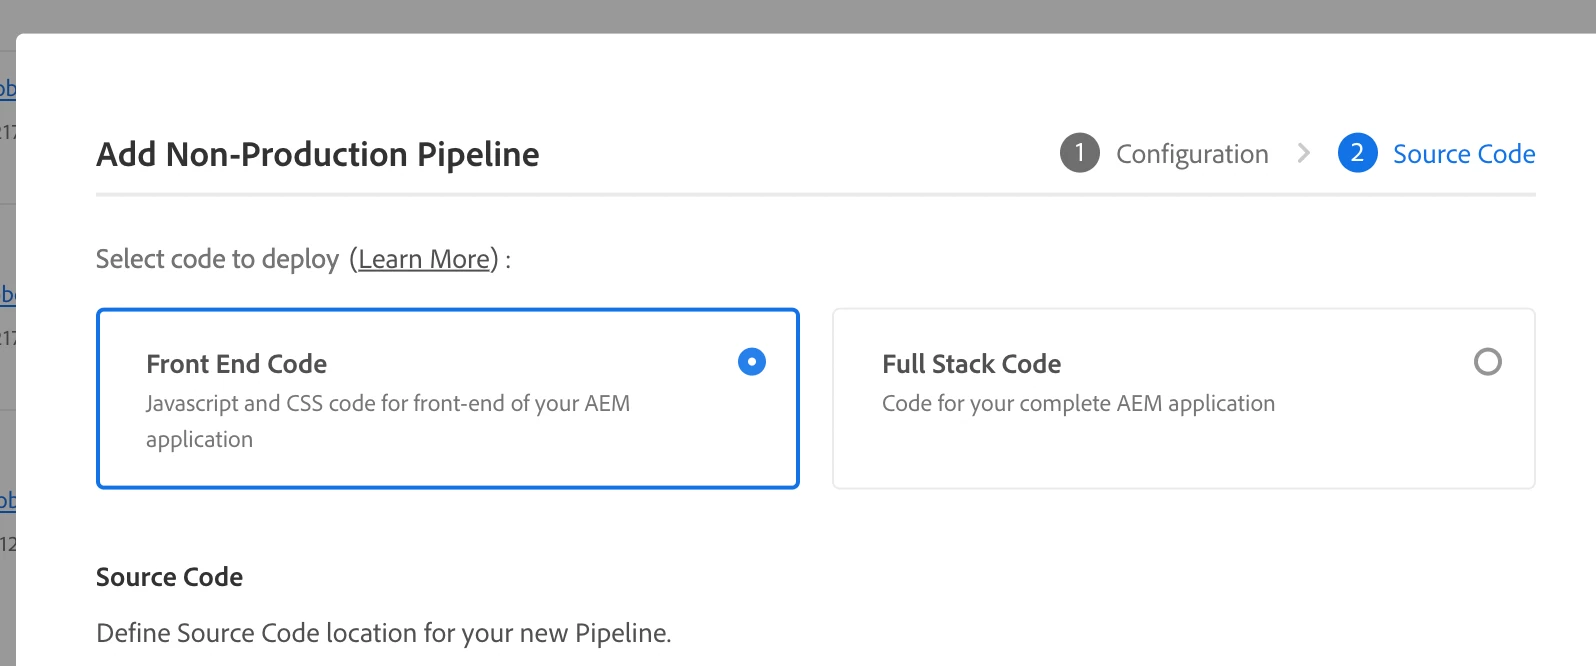Click the chevron arrow between wizard steps
This screenshot has width=1596, height=666.
click(1303, 153)
